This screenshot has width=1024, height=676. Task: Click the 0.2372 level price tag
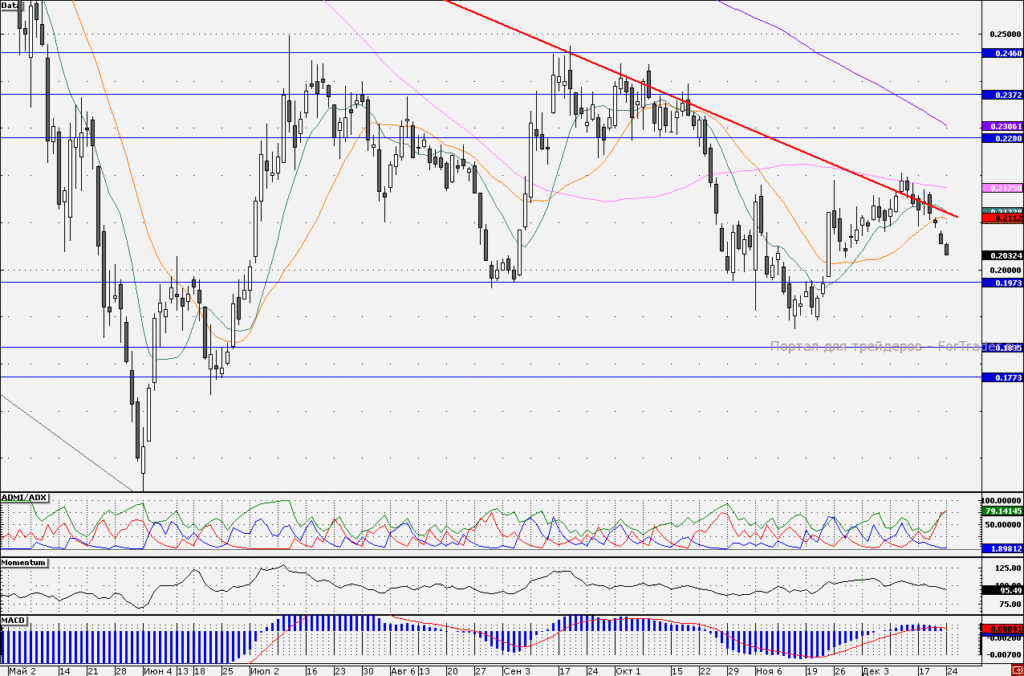pos(1002,95)
